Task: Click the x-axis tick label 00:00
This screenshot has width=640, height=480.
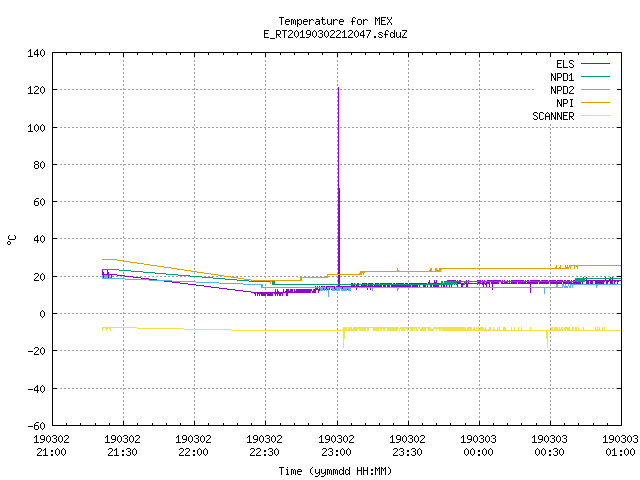Action: point(478,452)
